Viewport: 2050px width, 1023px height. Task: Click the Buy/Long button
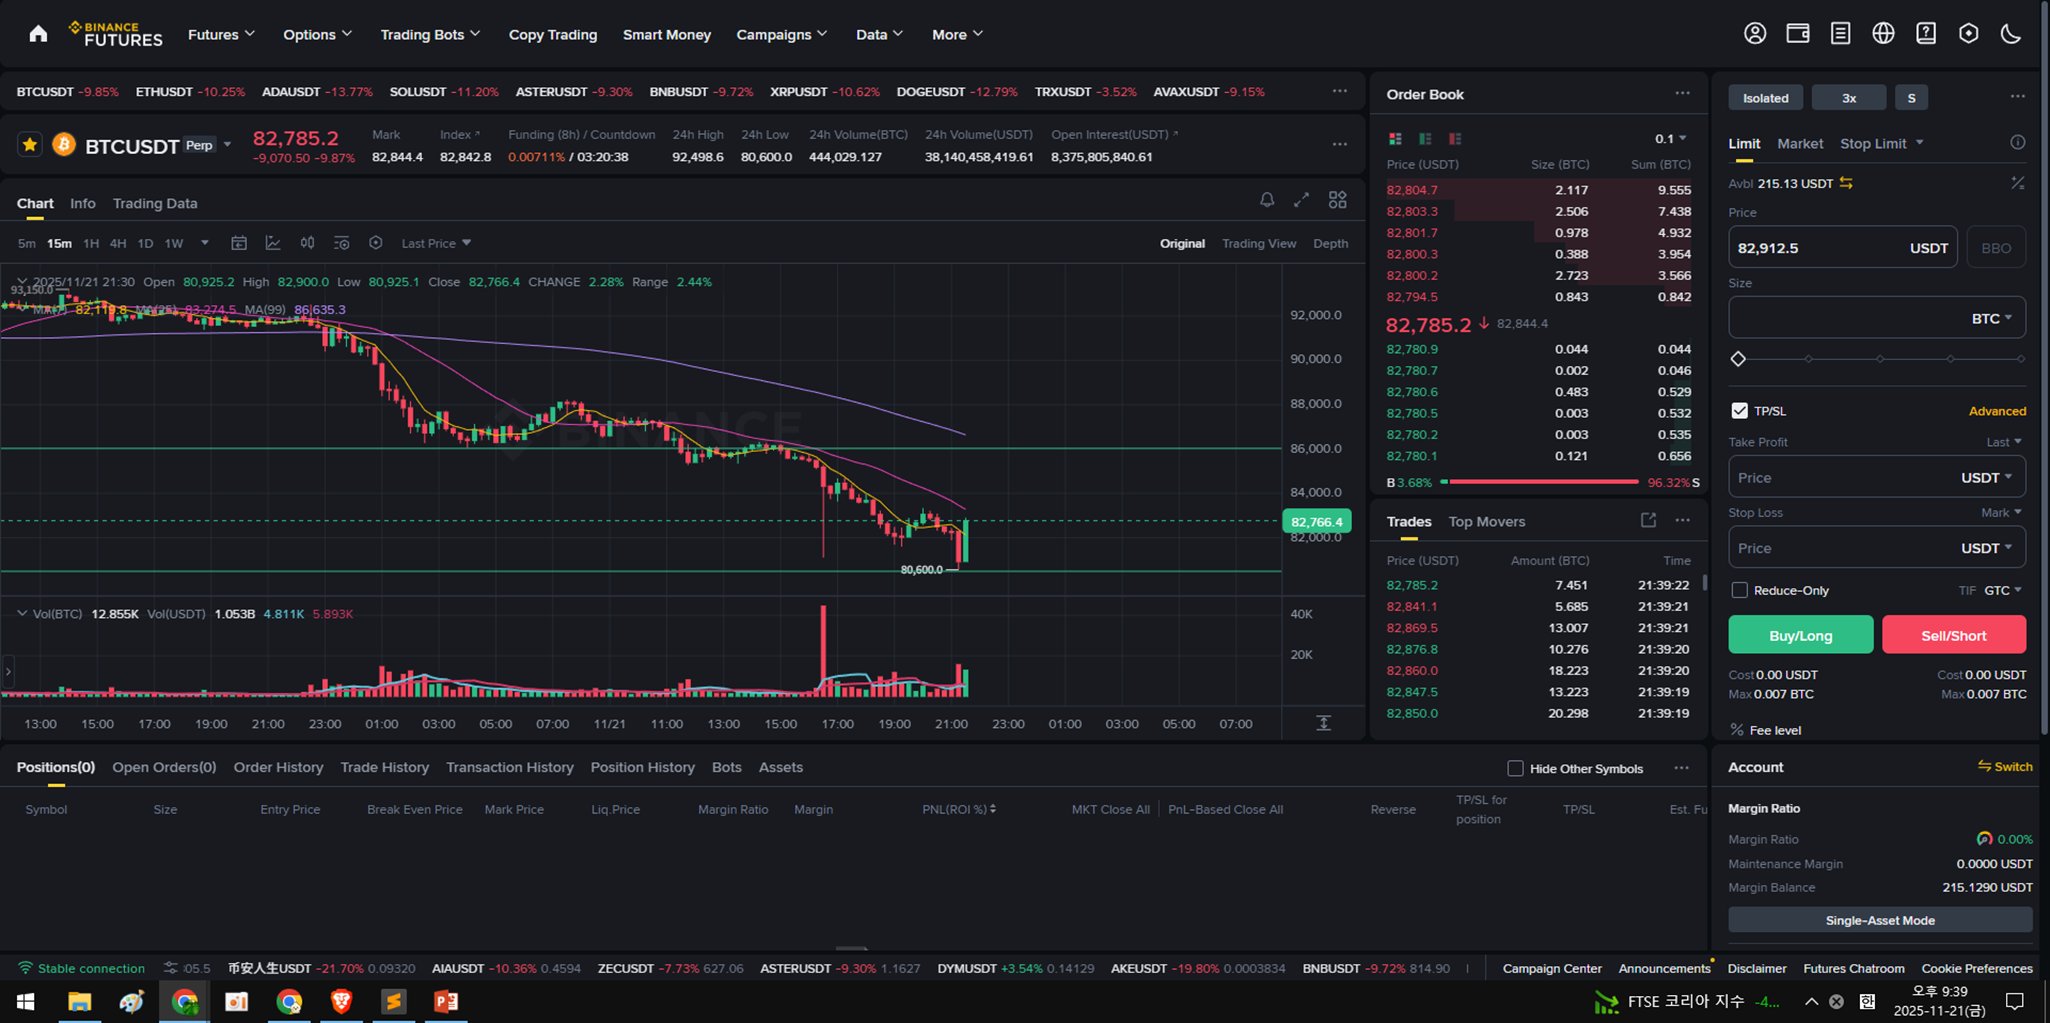click(1800, 635)
